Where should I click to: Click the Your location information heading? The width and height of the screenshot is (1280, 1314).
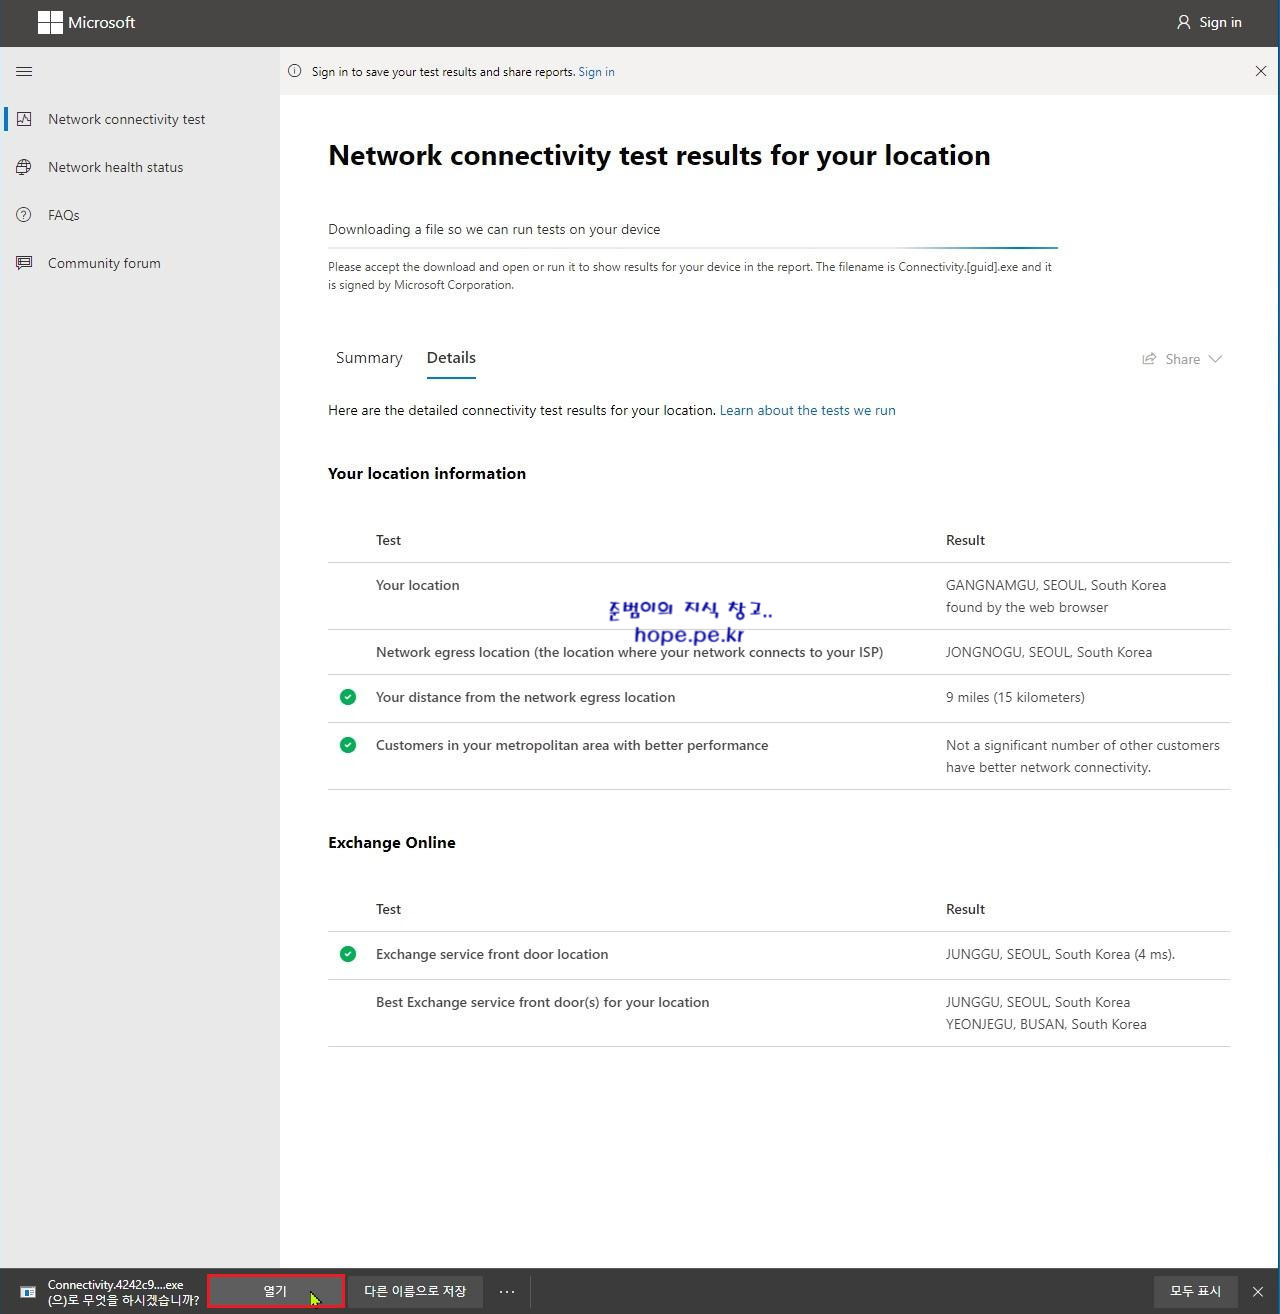[x=427, y=473]
